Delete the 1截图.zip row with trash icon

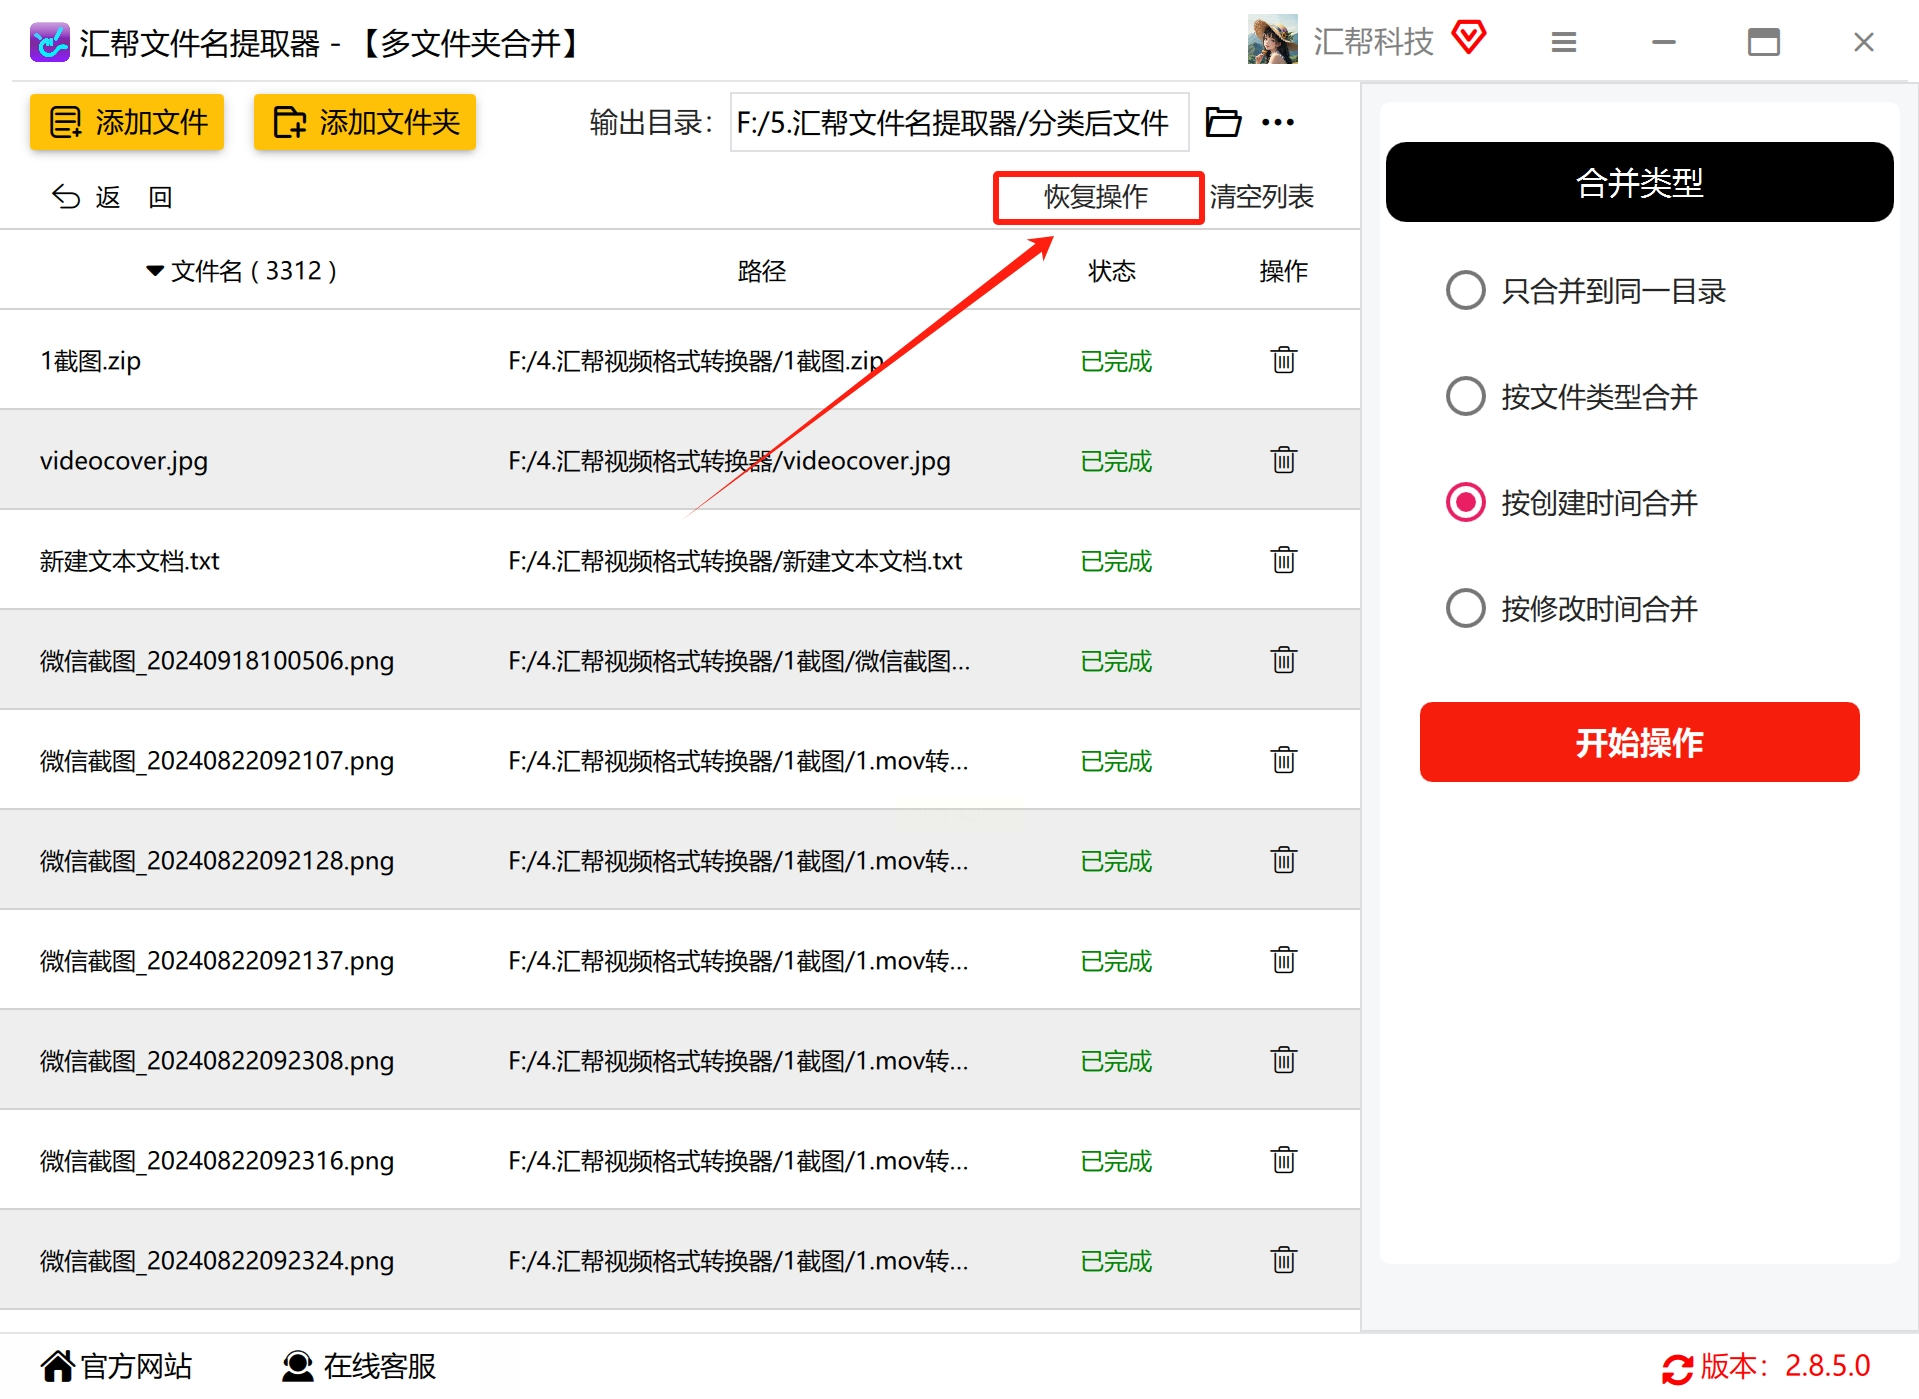pos(1284,360)
